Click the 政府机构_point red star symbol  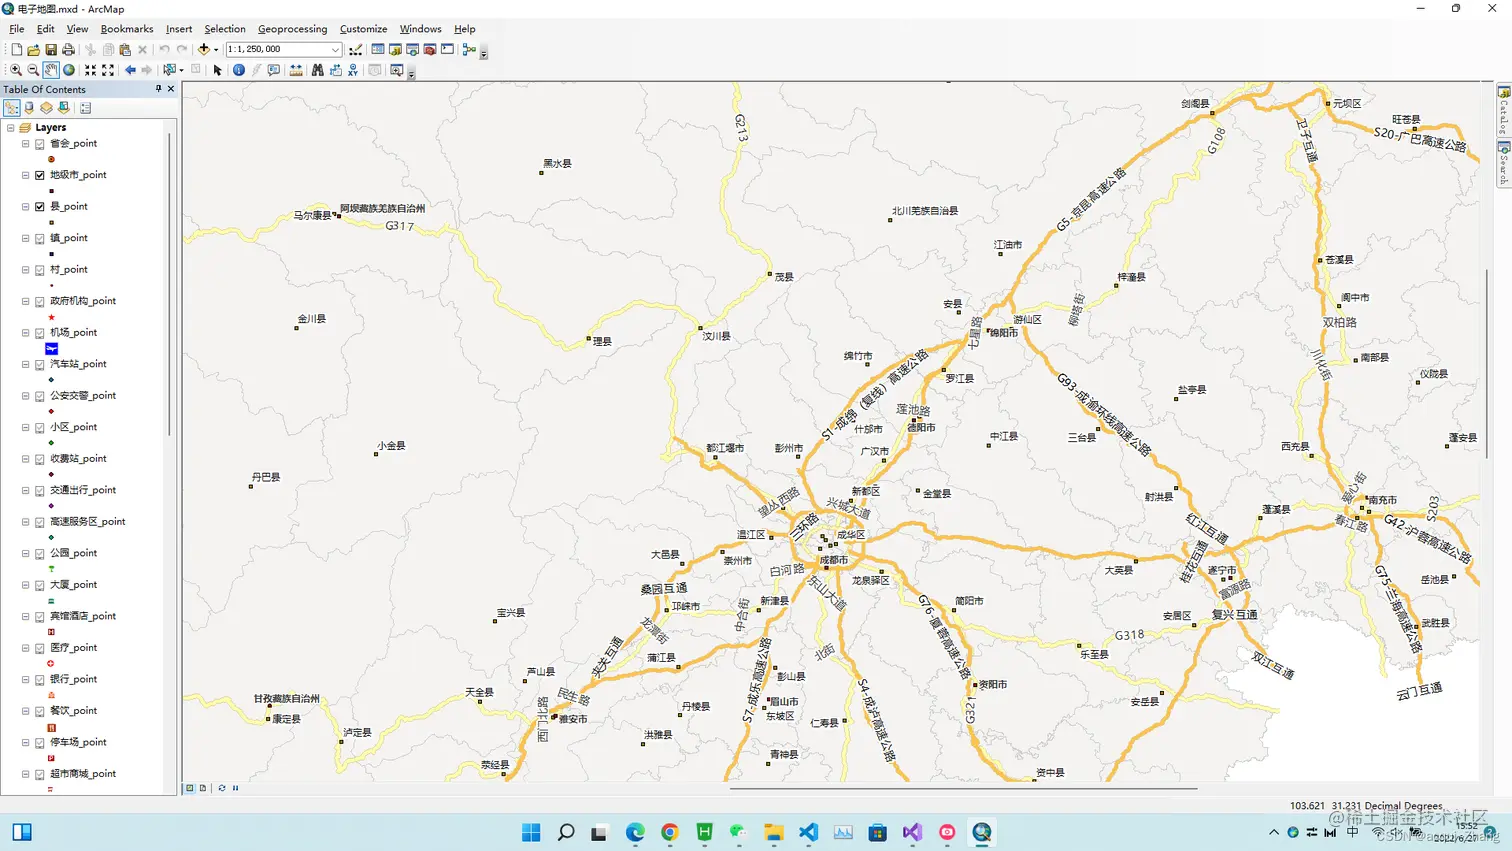(x=51, y=317)
